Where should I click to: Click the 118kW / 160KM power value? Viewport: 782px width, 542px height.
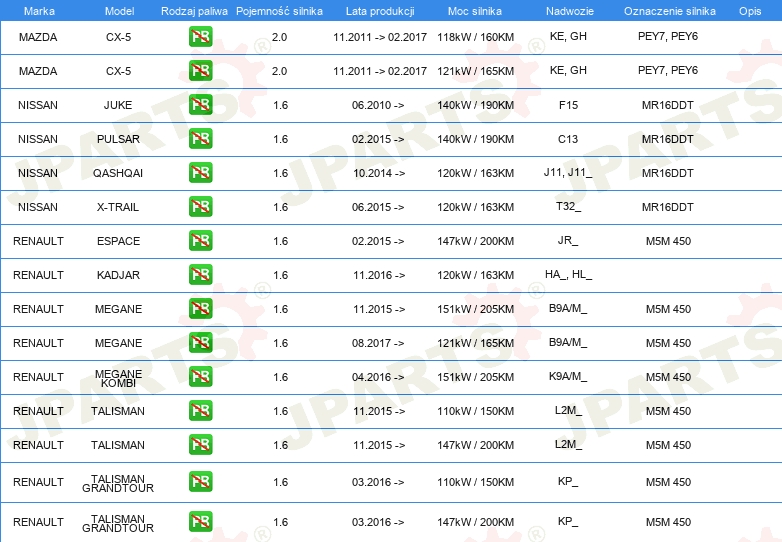(475, 37)
